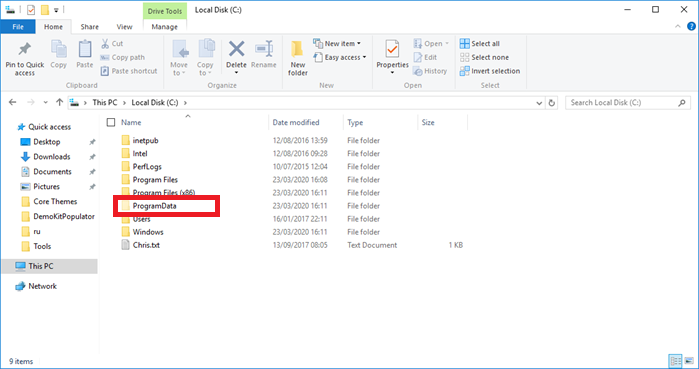Screen dimensions: 699x369
Task: Open the Easy access dropdown
Action: (x=340, y=57)
